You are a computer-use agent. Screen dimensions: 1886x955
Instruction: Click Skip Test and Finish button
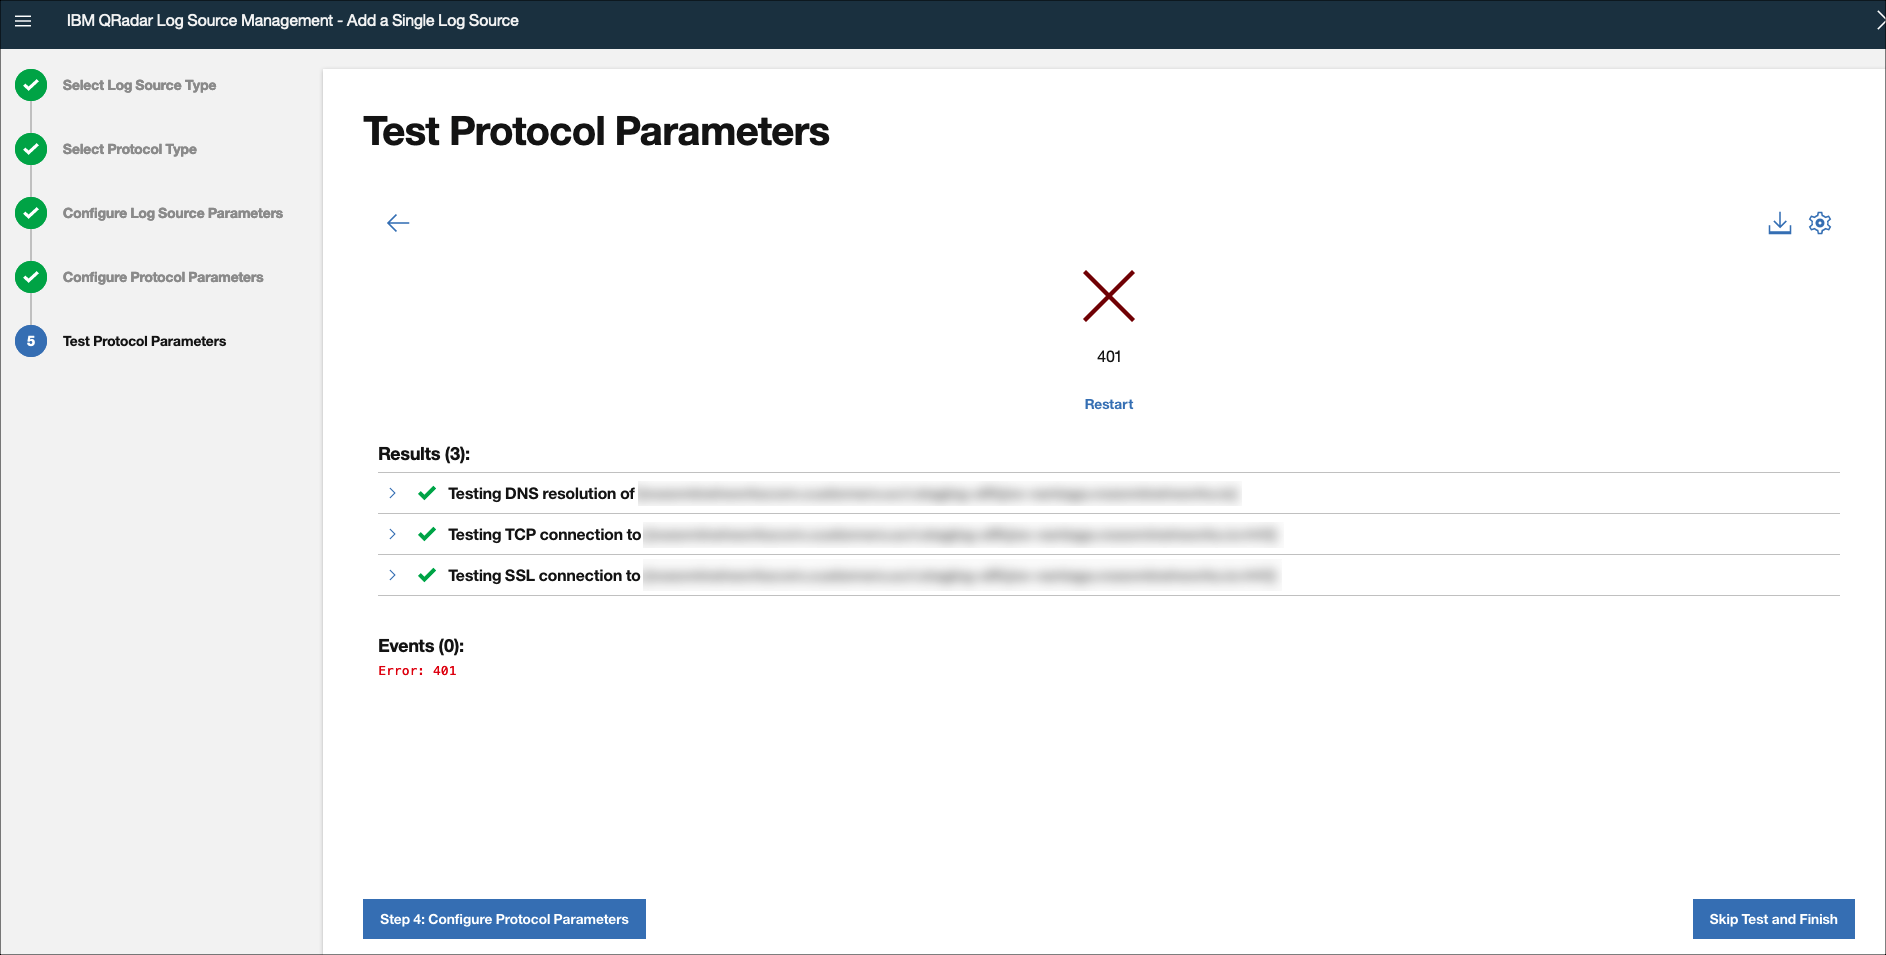click(x=1773, y=919)
